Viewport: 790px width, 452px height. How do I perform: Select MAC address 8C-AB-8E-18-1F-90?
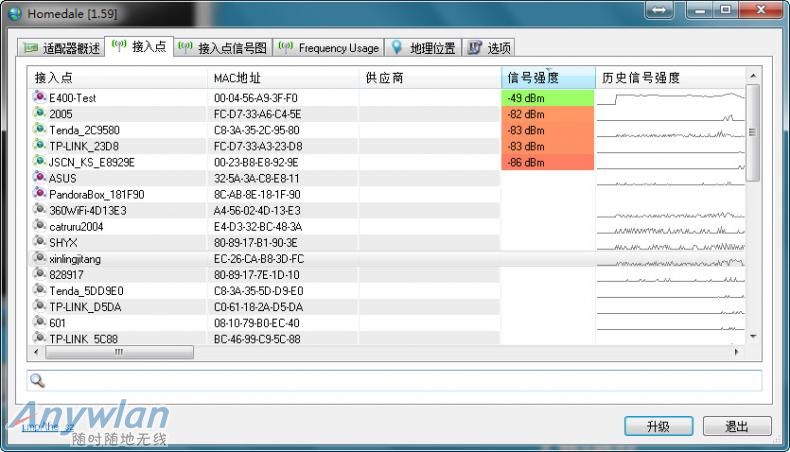point(257,195)
